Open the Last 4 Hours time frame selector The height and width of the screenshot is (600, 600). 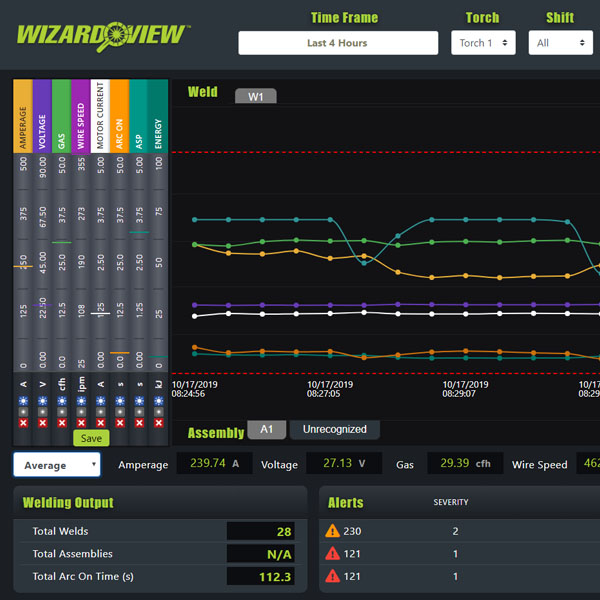[x=338, y=43]
